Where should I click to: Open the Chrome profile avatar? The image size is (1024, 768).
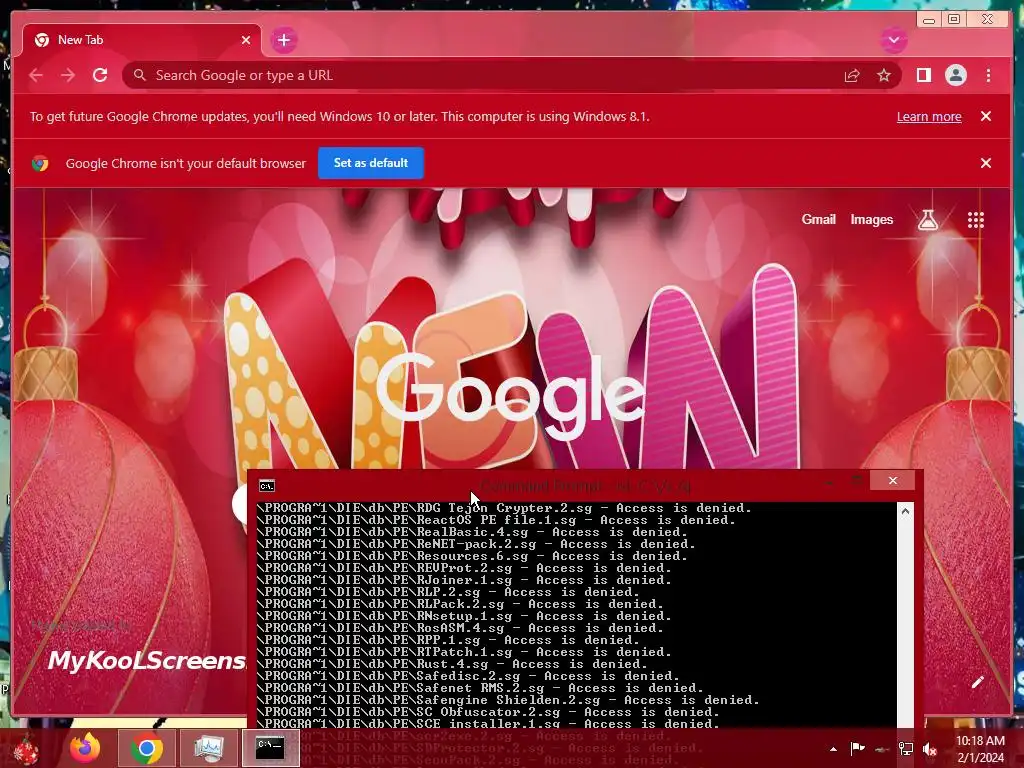click(955, 75)
